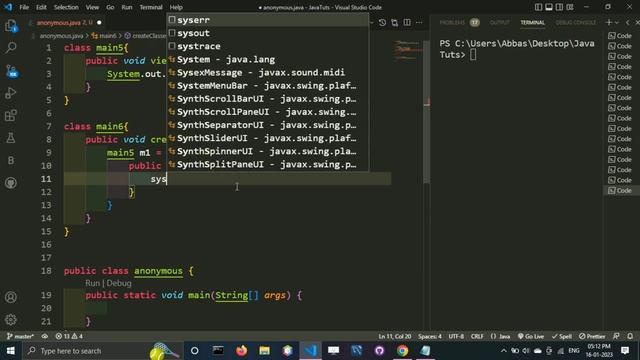Change line ending via CRLF
The height and width of the screenshot is (360, 640).
(x=477, y=336)
